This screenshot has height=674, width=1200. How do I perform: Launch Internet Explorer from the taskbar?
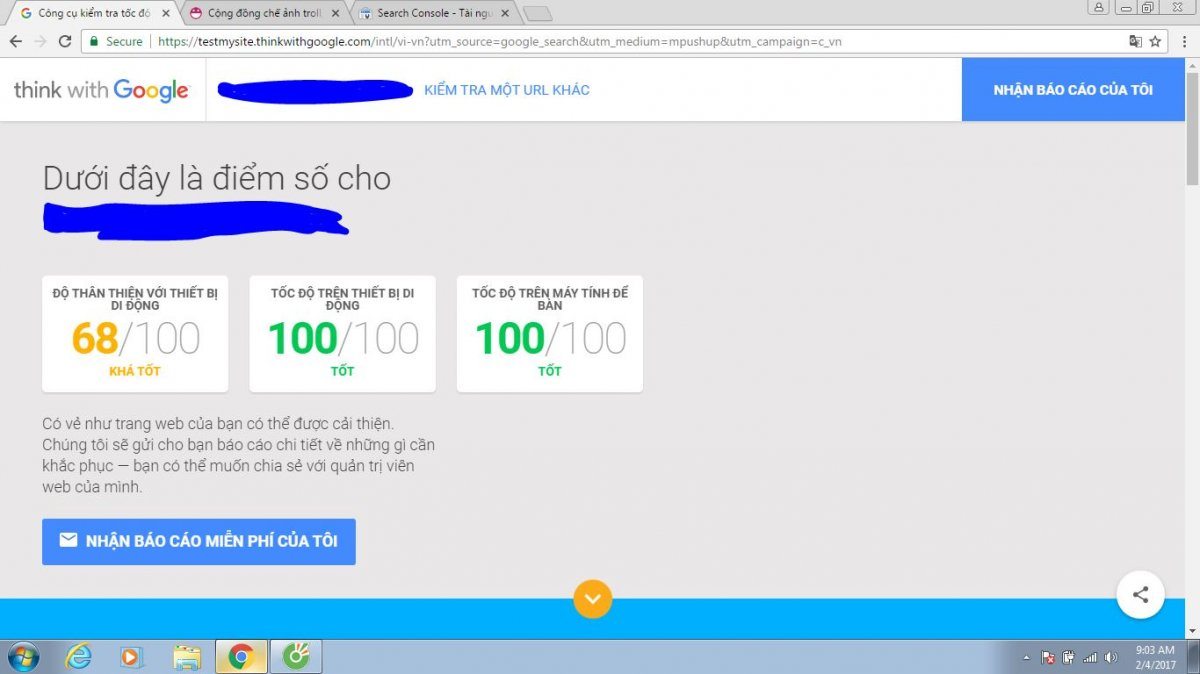click(78, 657)
